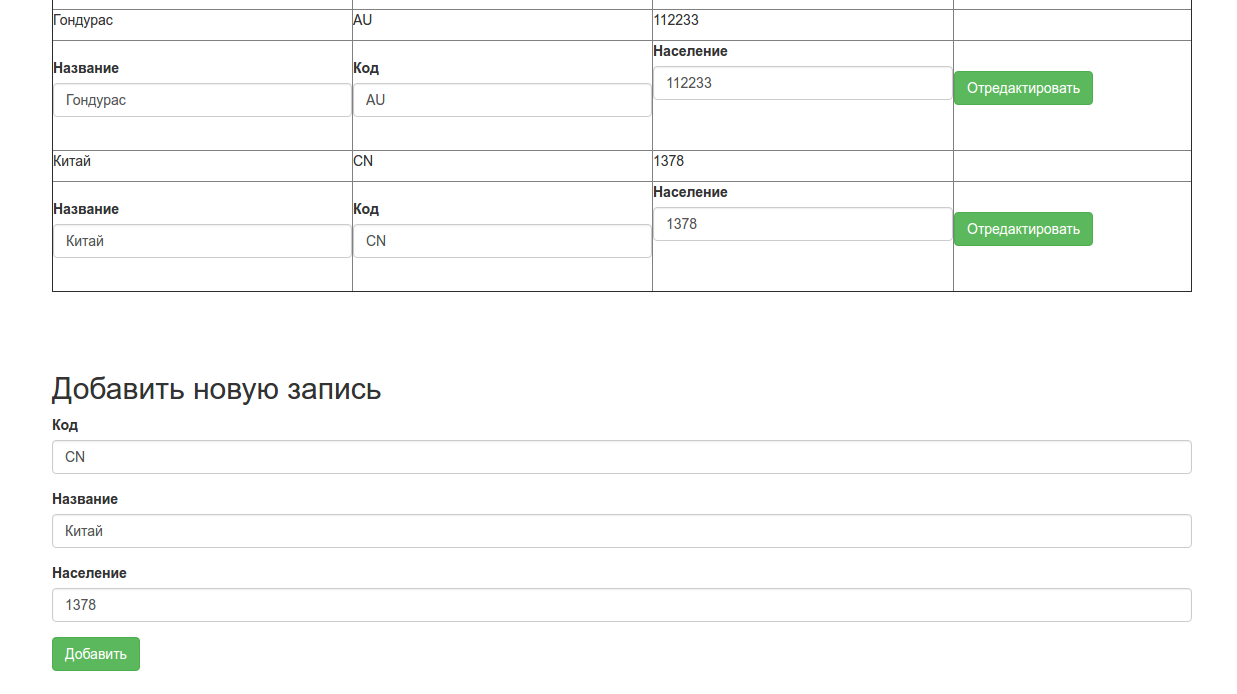Focus Название field in the new record form
Viewport: 1237px width, 694px height.
click(x=621, y=531)
